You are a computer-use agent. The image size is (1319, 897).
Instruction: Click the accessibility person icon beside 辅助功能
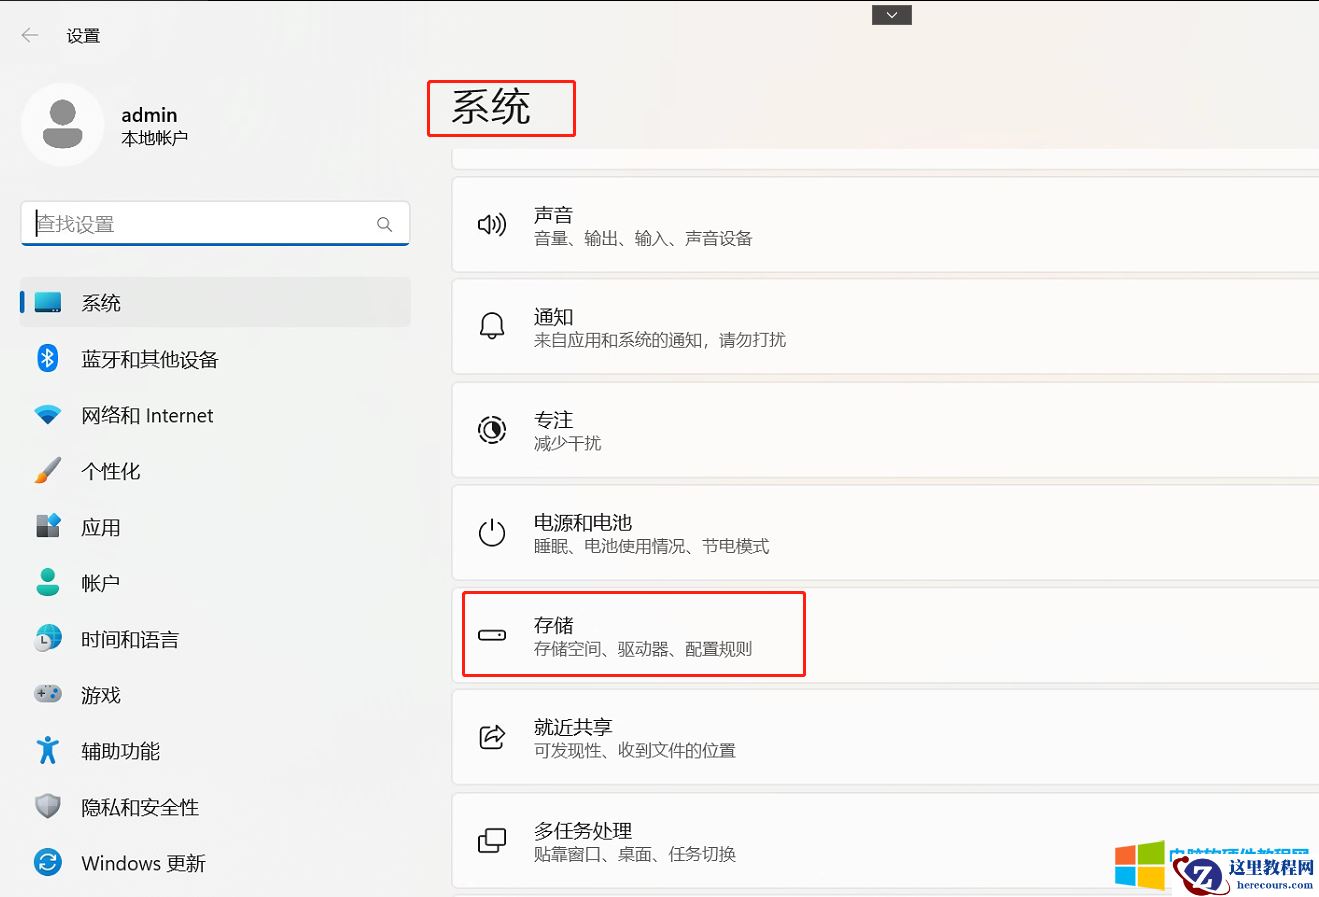[x=47, y=751]
